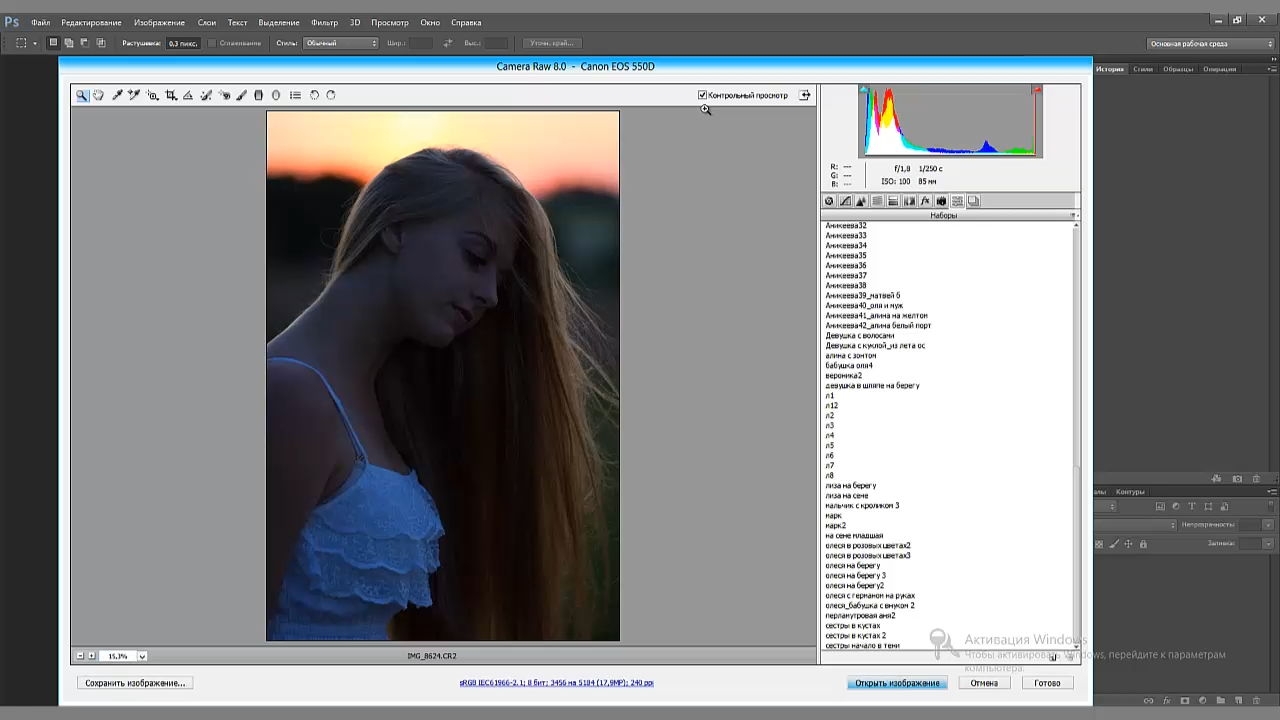This screenshot has height=720, width=1280.
Task: Select the Hand tool in Camera Raw
Action: (x=98, y=95)
